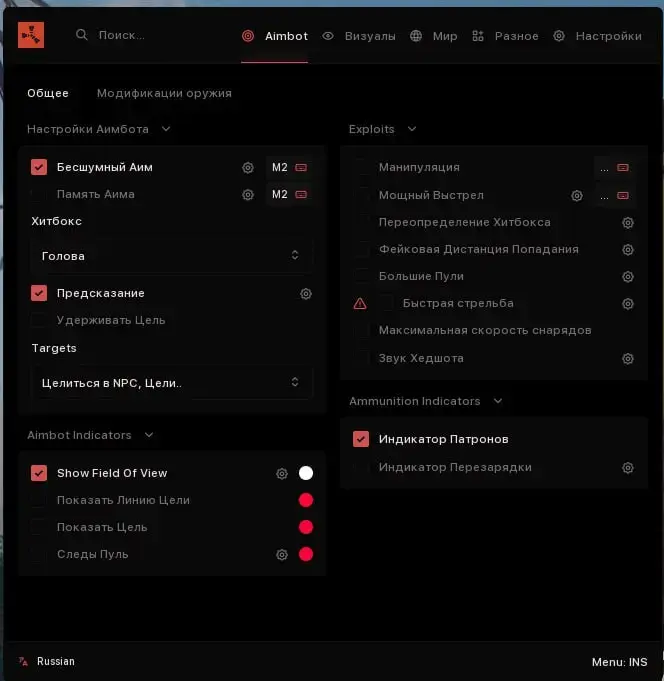Click the red logo icon at top-left
This screenshot has height=681, width=664.
31,35
